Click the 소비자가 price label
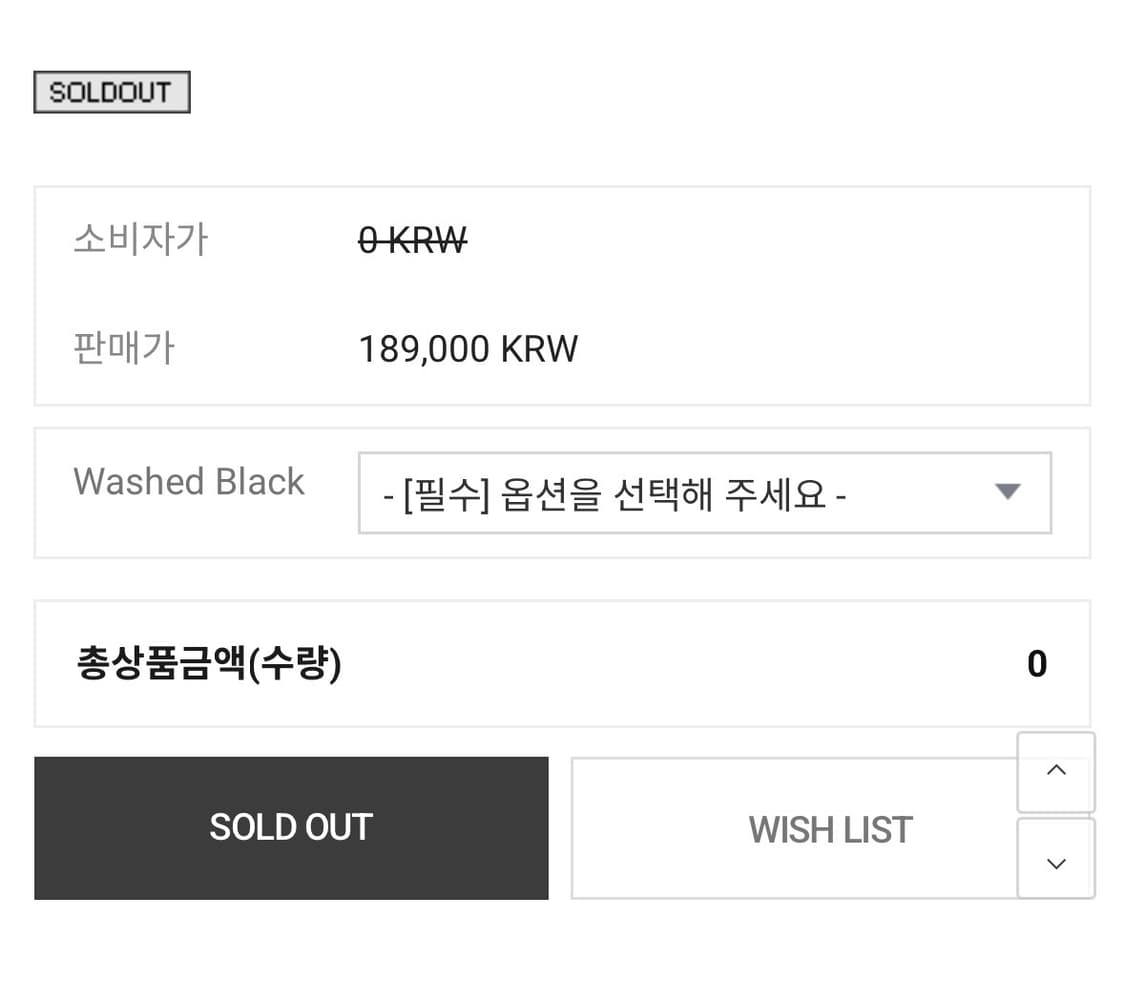This screenshot has height=981, width=1125. coord(140,238)
